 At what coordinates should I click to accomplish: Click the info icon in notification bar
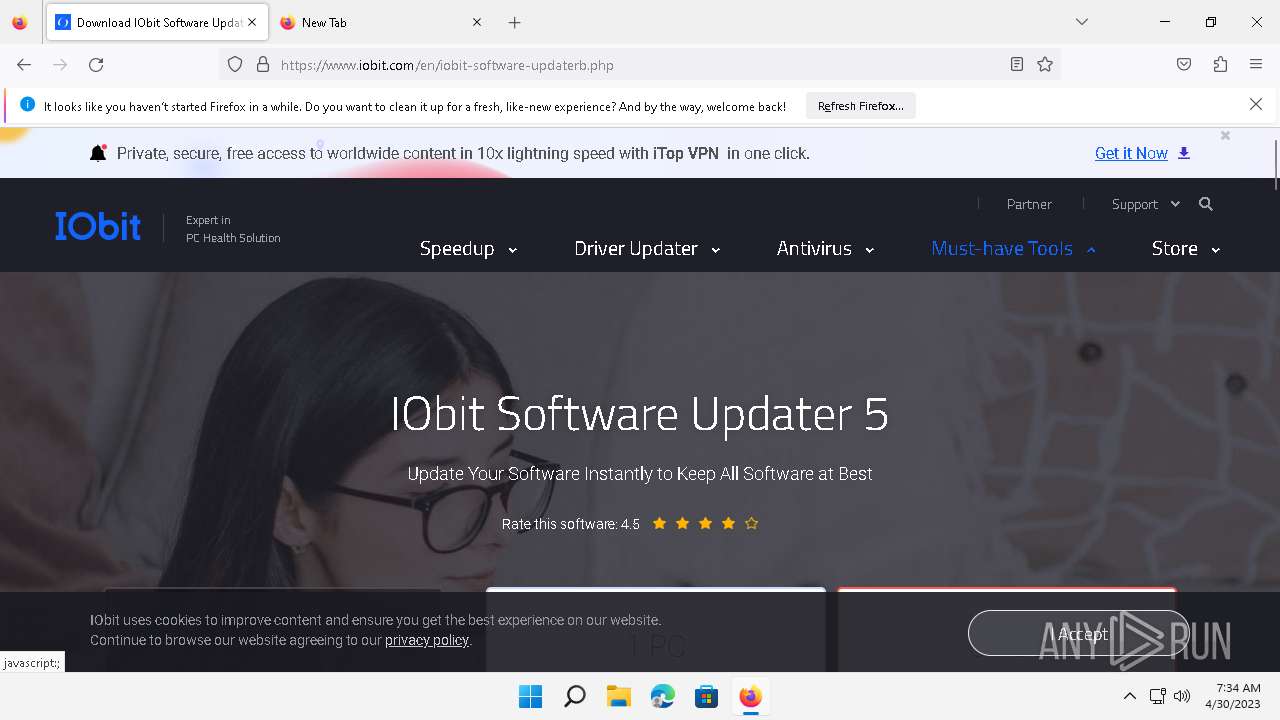tap(27, 105)
